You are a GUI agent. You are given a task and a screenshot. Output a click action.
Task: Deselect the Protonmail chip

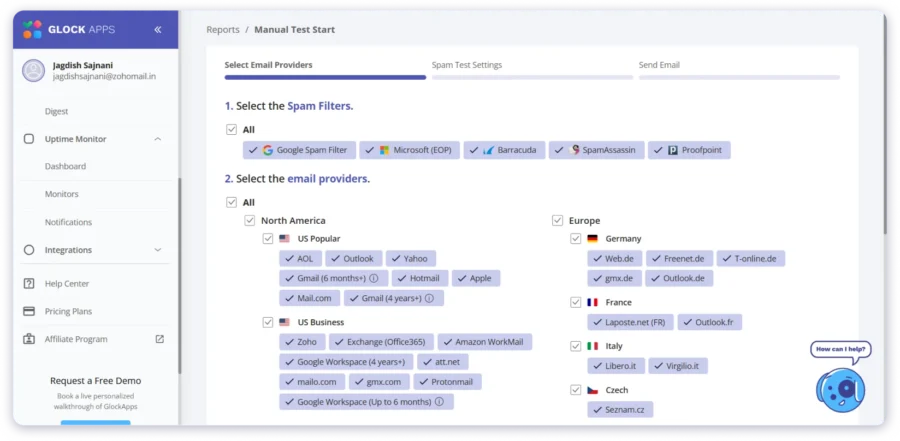click(x=448, y=382)
